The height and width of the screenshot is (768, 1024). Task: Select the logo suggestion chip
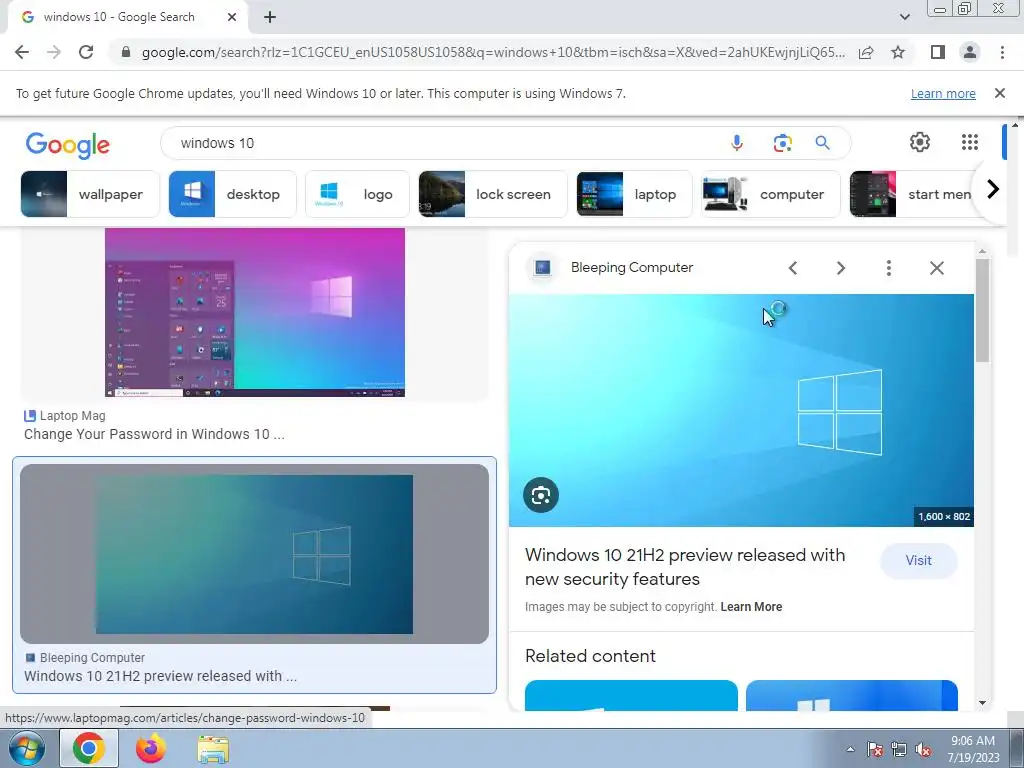click(357, 194)
